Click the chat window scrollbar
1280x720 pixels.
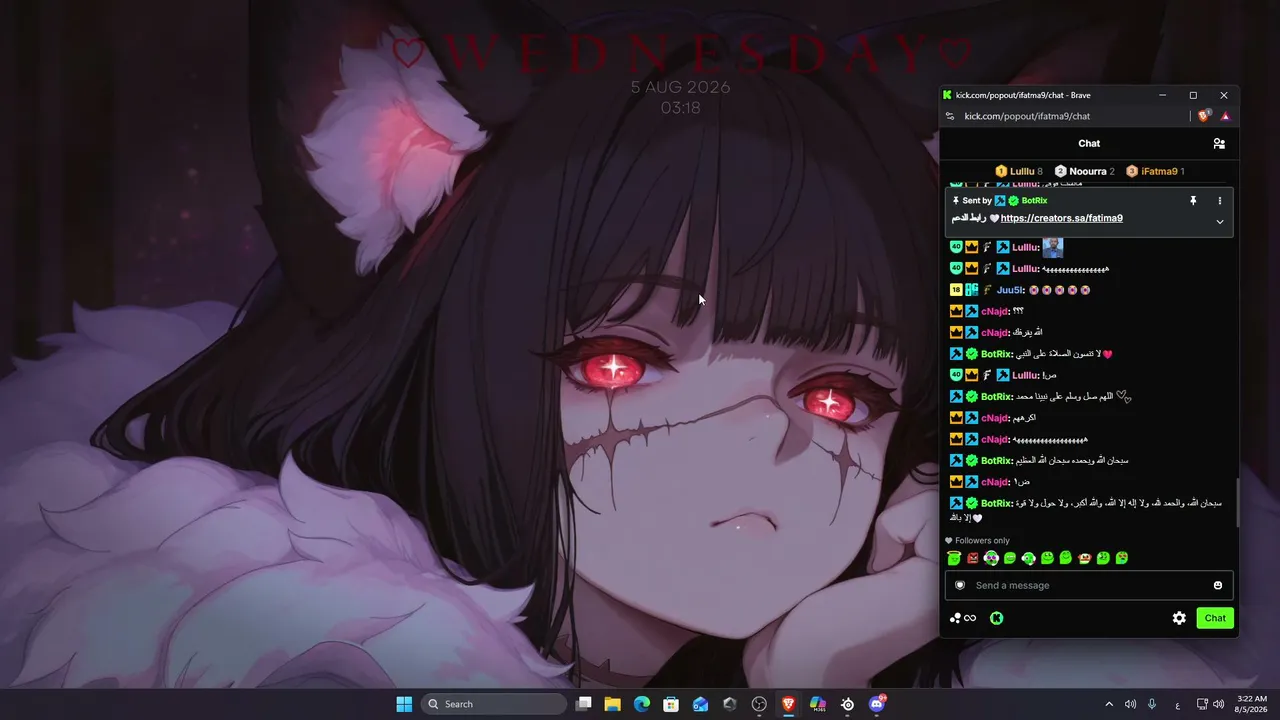pyautogui.click(x=1238, y=503)
